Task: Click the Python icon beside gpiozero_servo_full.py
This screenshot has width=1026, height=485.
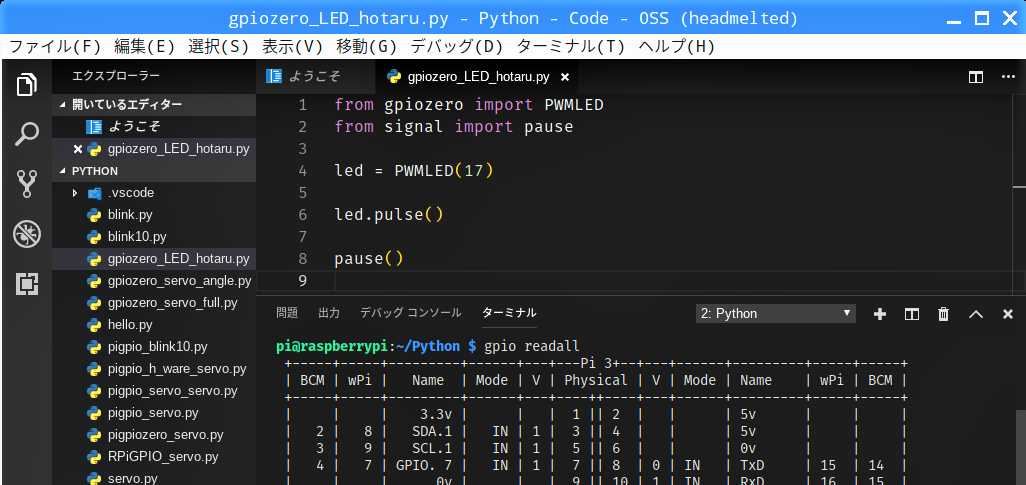Action: point(95,303)
